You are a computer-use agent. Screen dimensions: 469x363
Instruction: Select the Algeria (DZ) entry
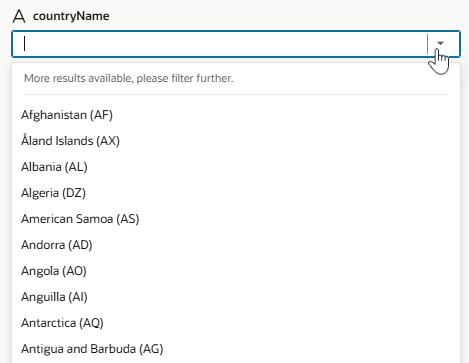tap(236, 193)
